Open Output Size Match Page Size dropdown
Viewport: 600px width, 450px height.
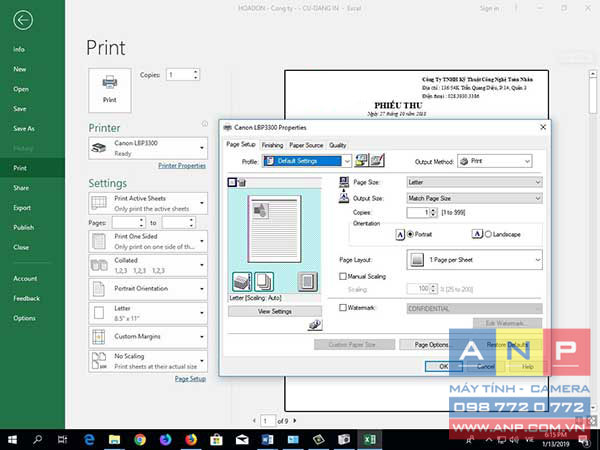(x=474, y=198)
